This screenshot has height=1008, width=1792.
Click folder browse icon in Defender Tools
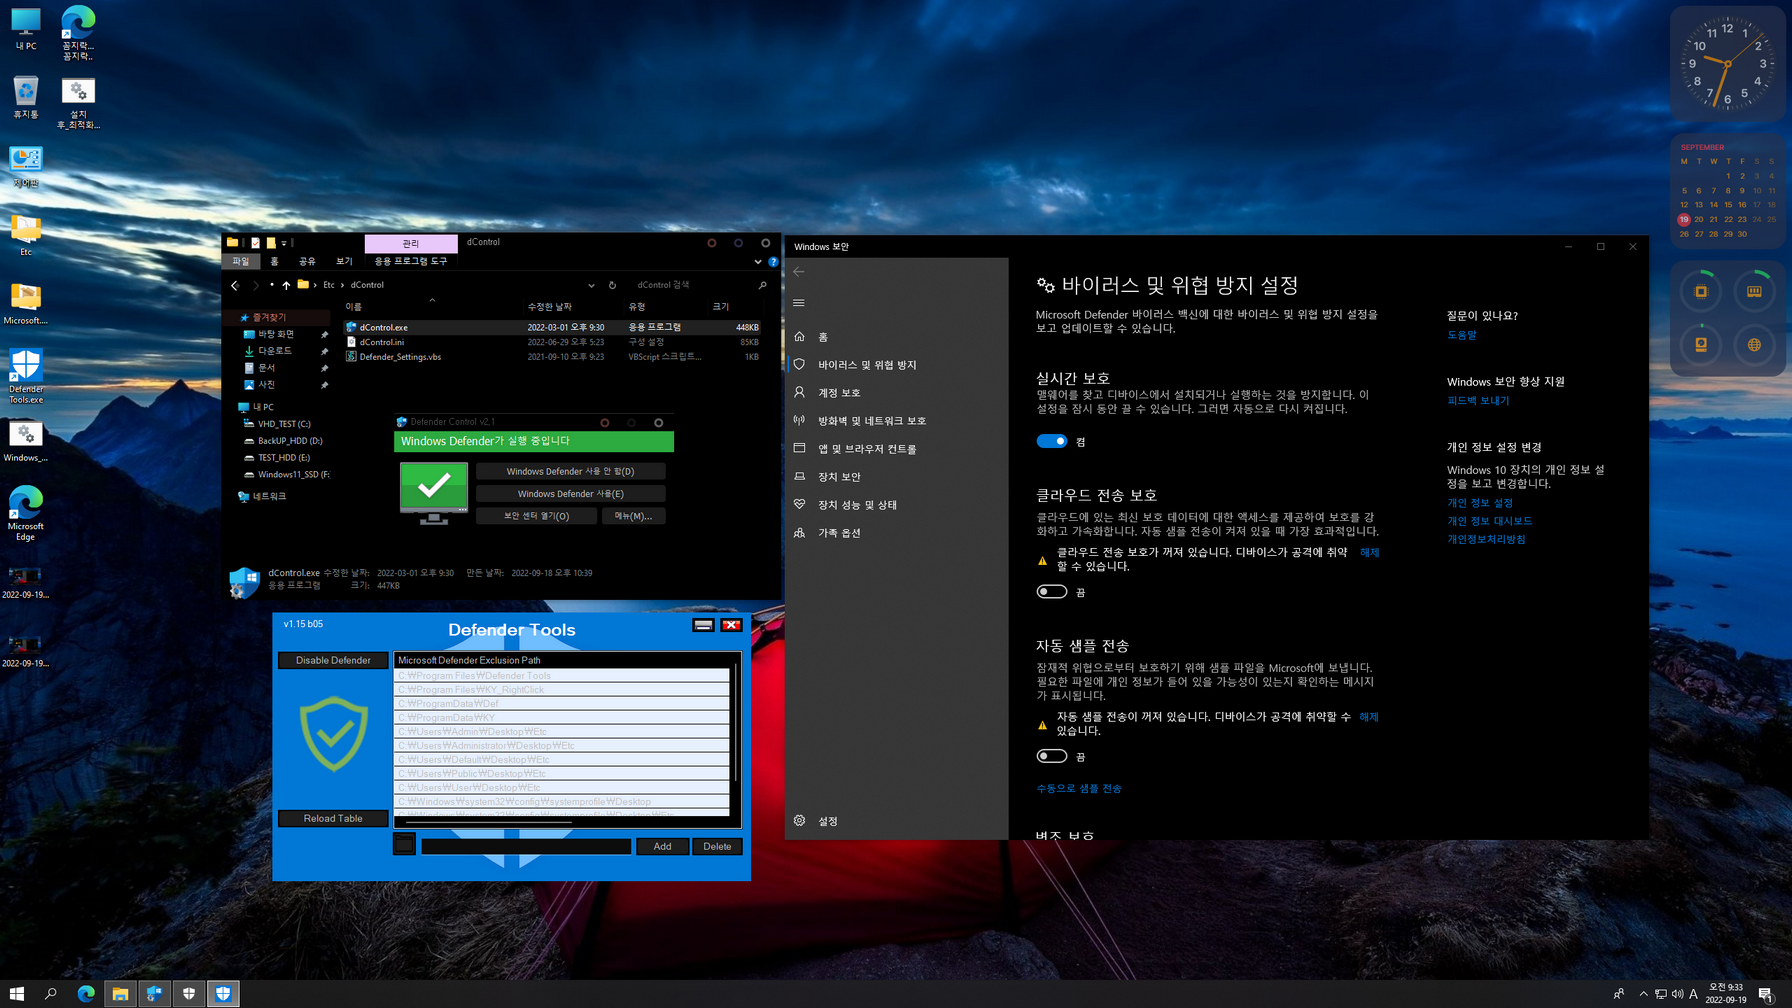pyautogui.click(x=404, y=844)
